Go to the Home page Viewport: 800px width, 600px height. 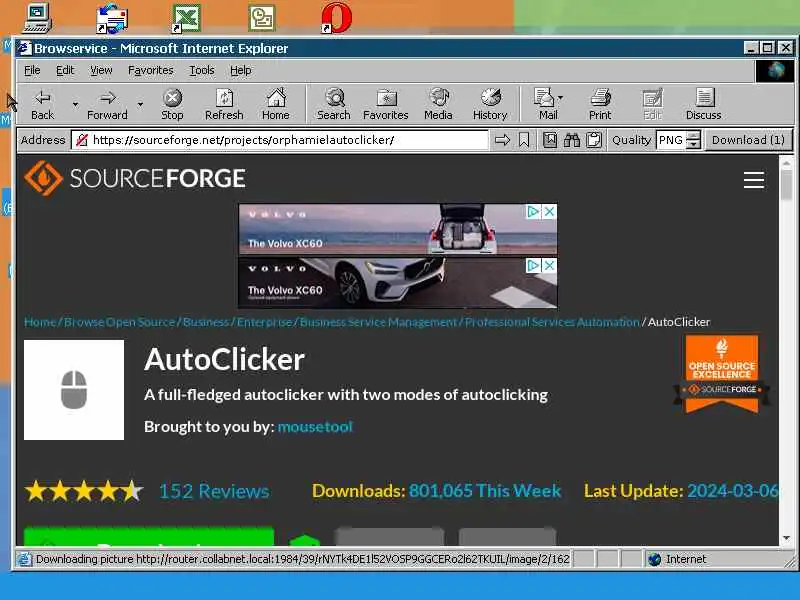(276, 105)
